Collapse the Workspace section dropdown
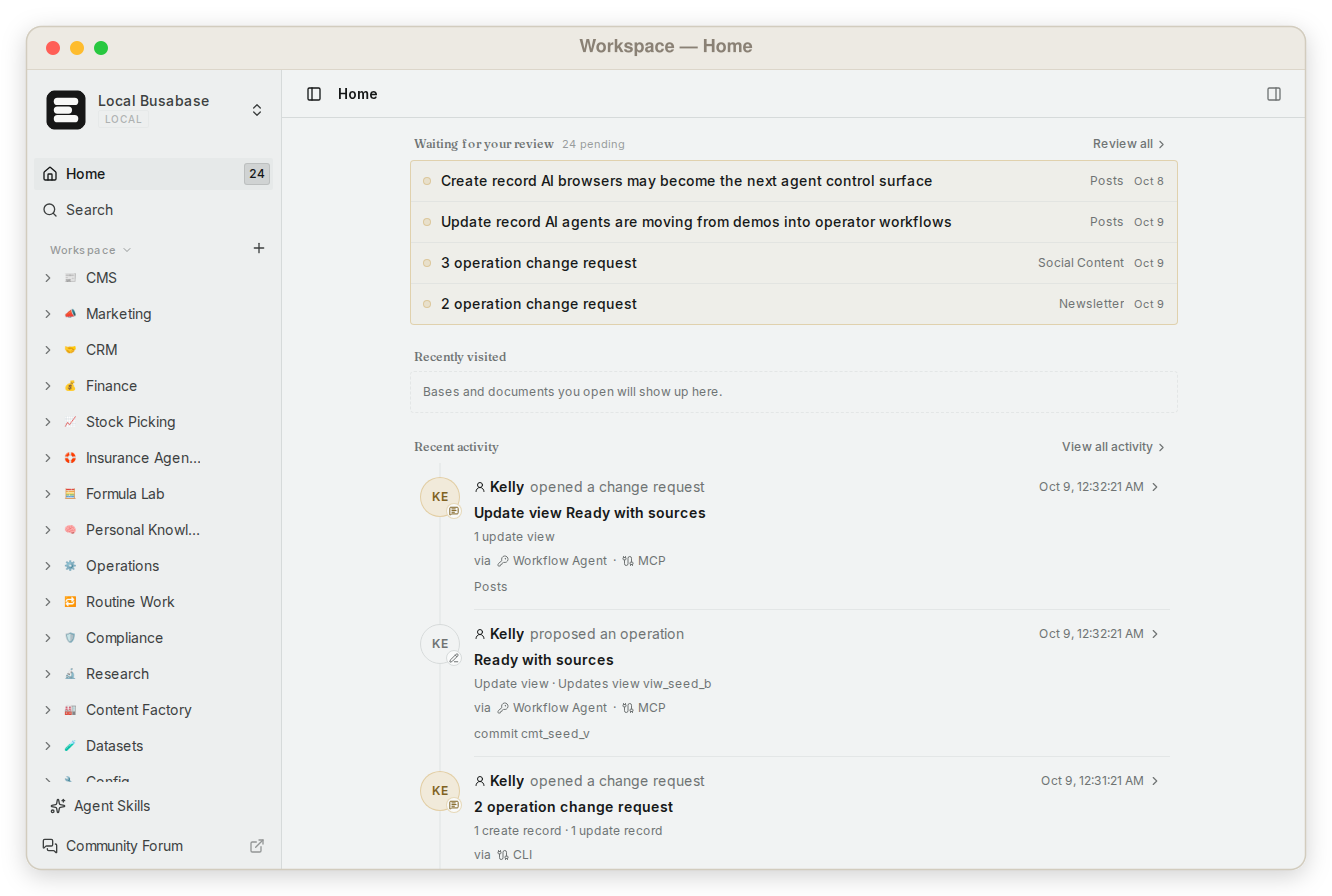The width and height of the screenshot is (1332, 896). pos(91,250)
